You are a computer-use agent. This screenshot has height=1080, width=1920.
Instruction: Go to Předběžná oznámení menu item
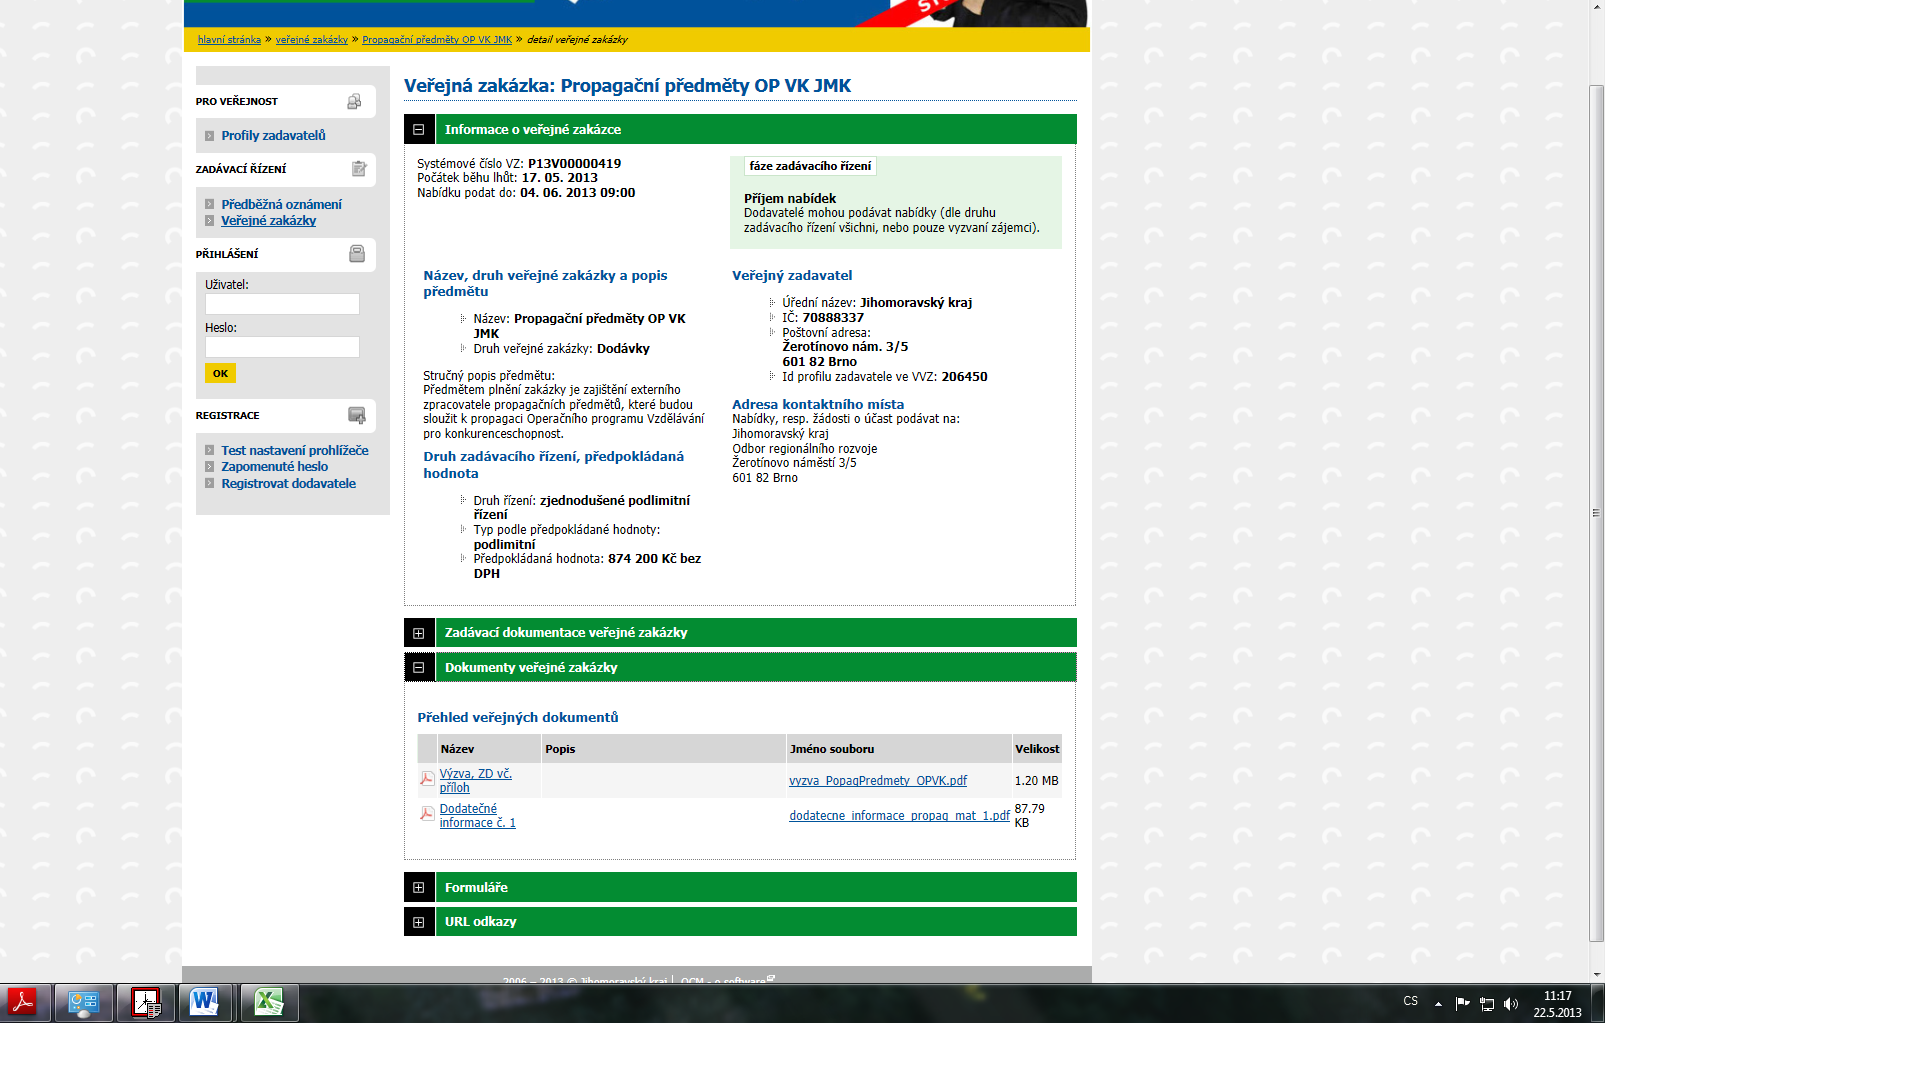(x=281, y=205)
